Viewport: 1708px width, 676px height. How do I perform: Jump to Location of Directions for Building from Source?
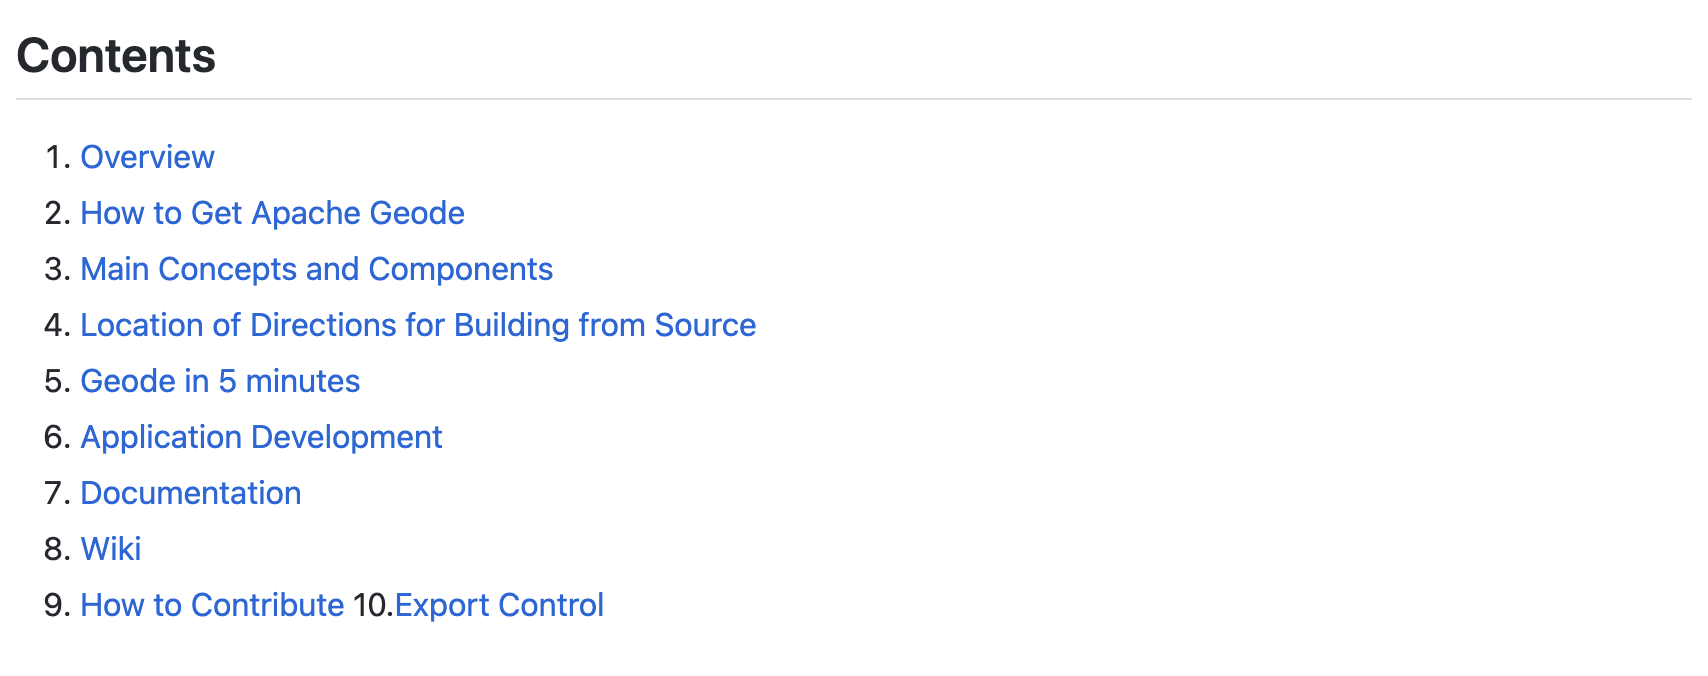[x=418, y=325]
